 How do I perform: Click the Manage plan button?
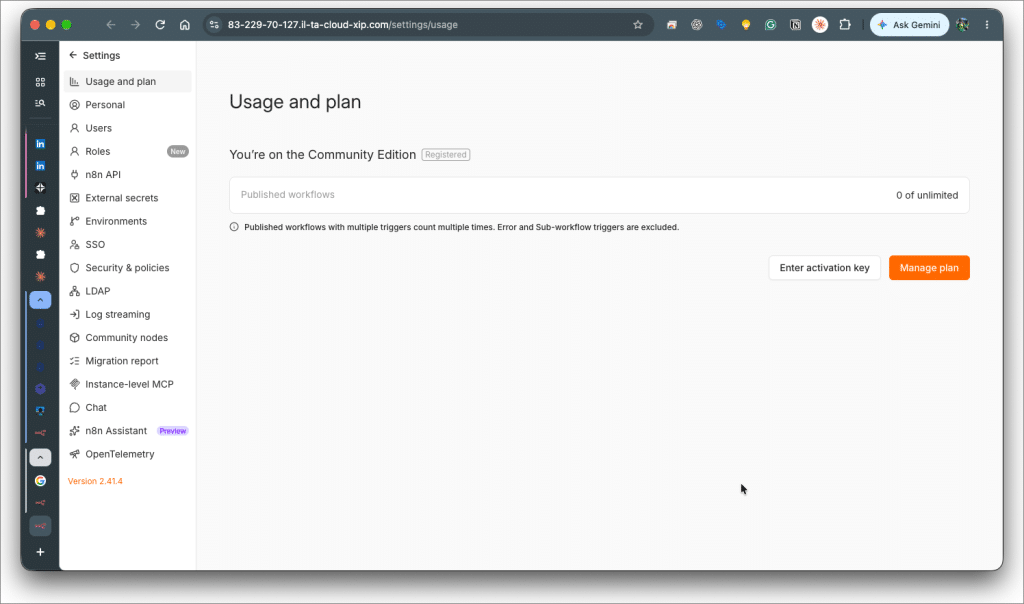929,268
